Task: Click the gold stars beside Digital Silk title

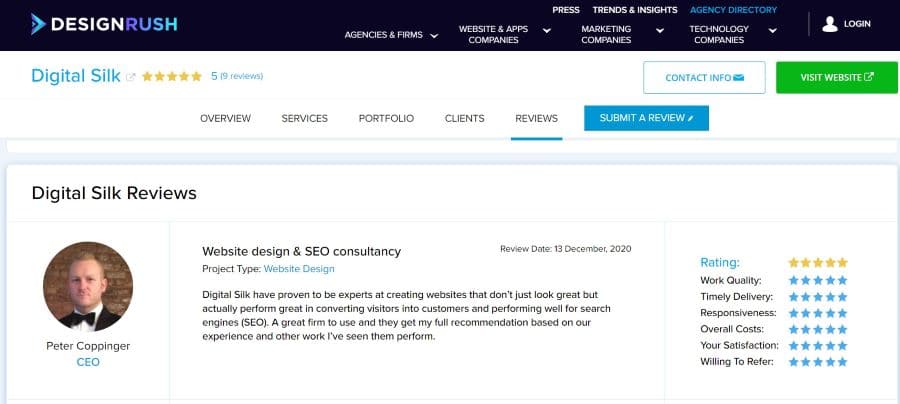Action: click(172, 76)
